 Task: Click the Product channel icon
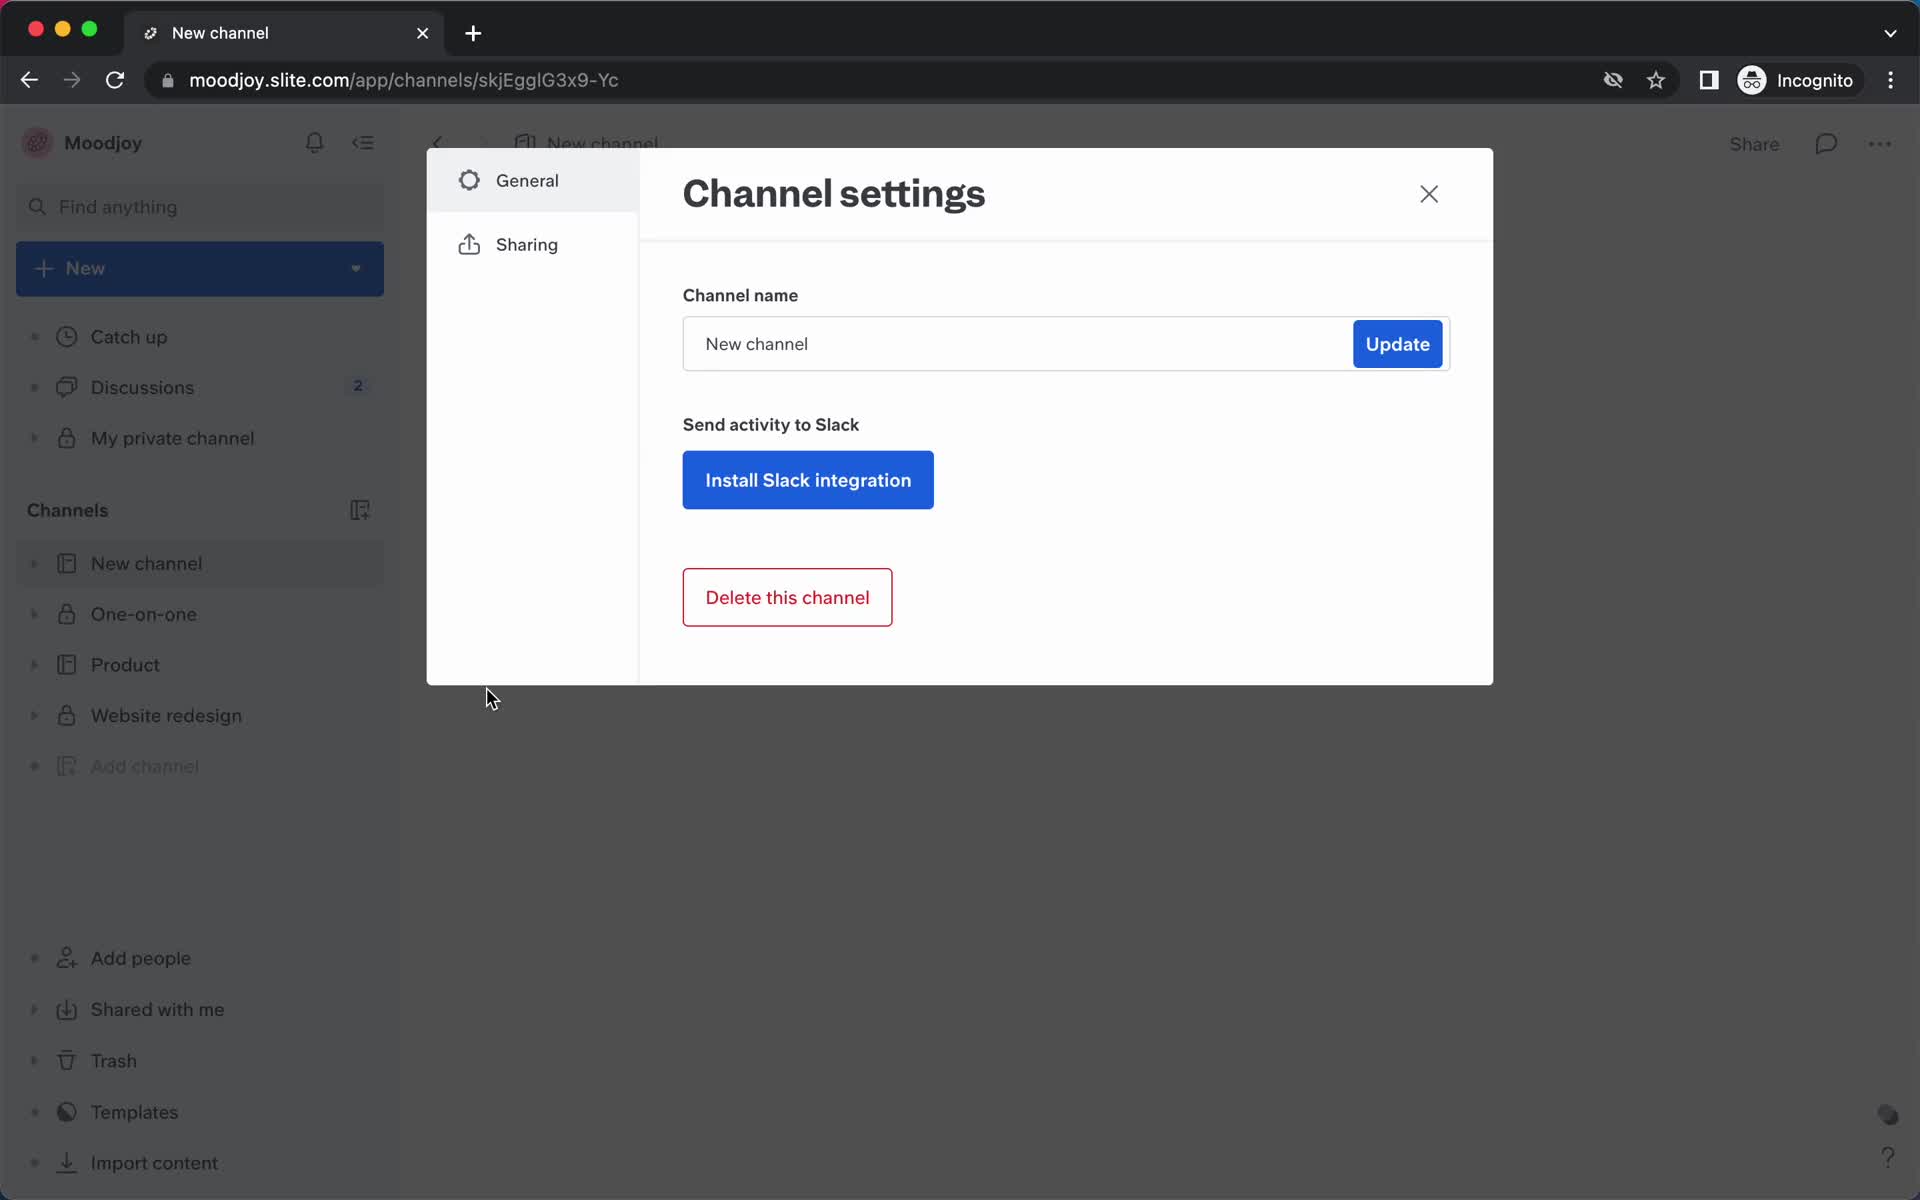pyautogui.click(x=67, y=665)
